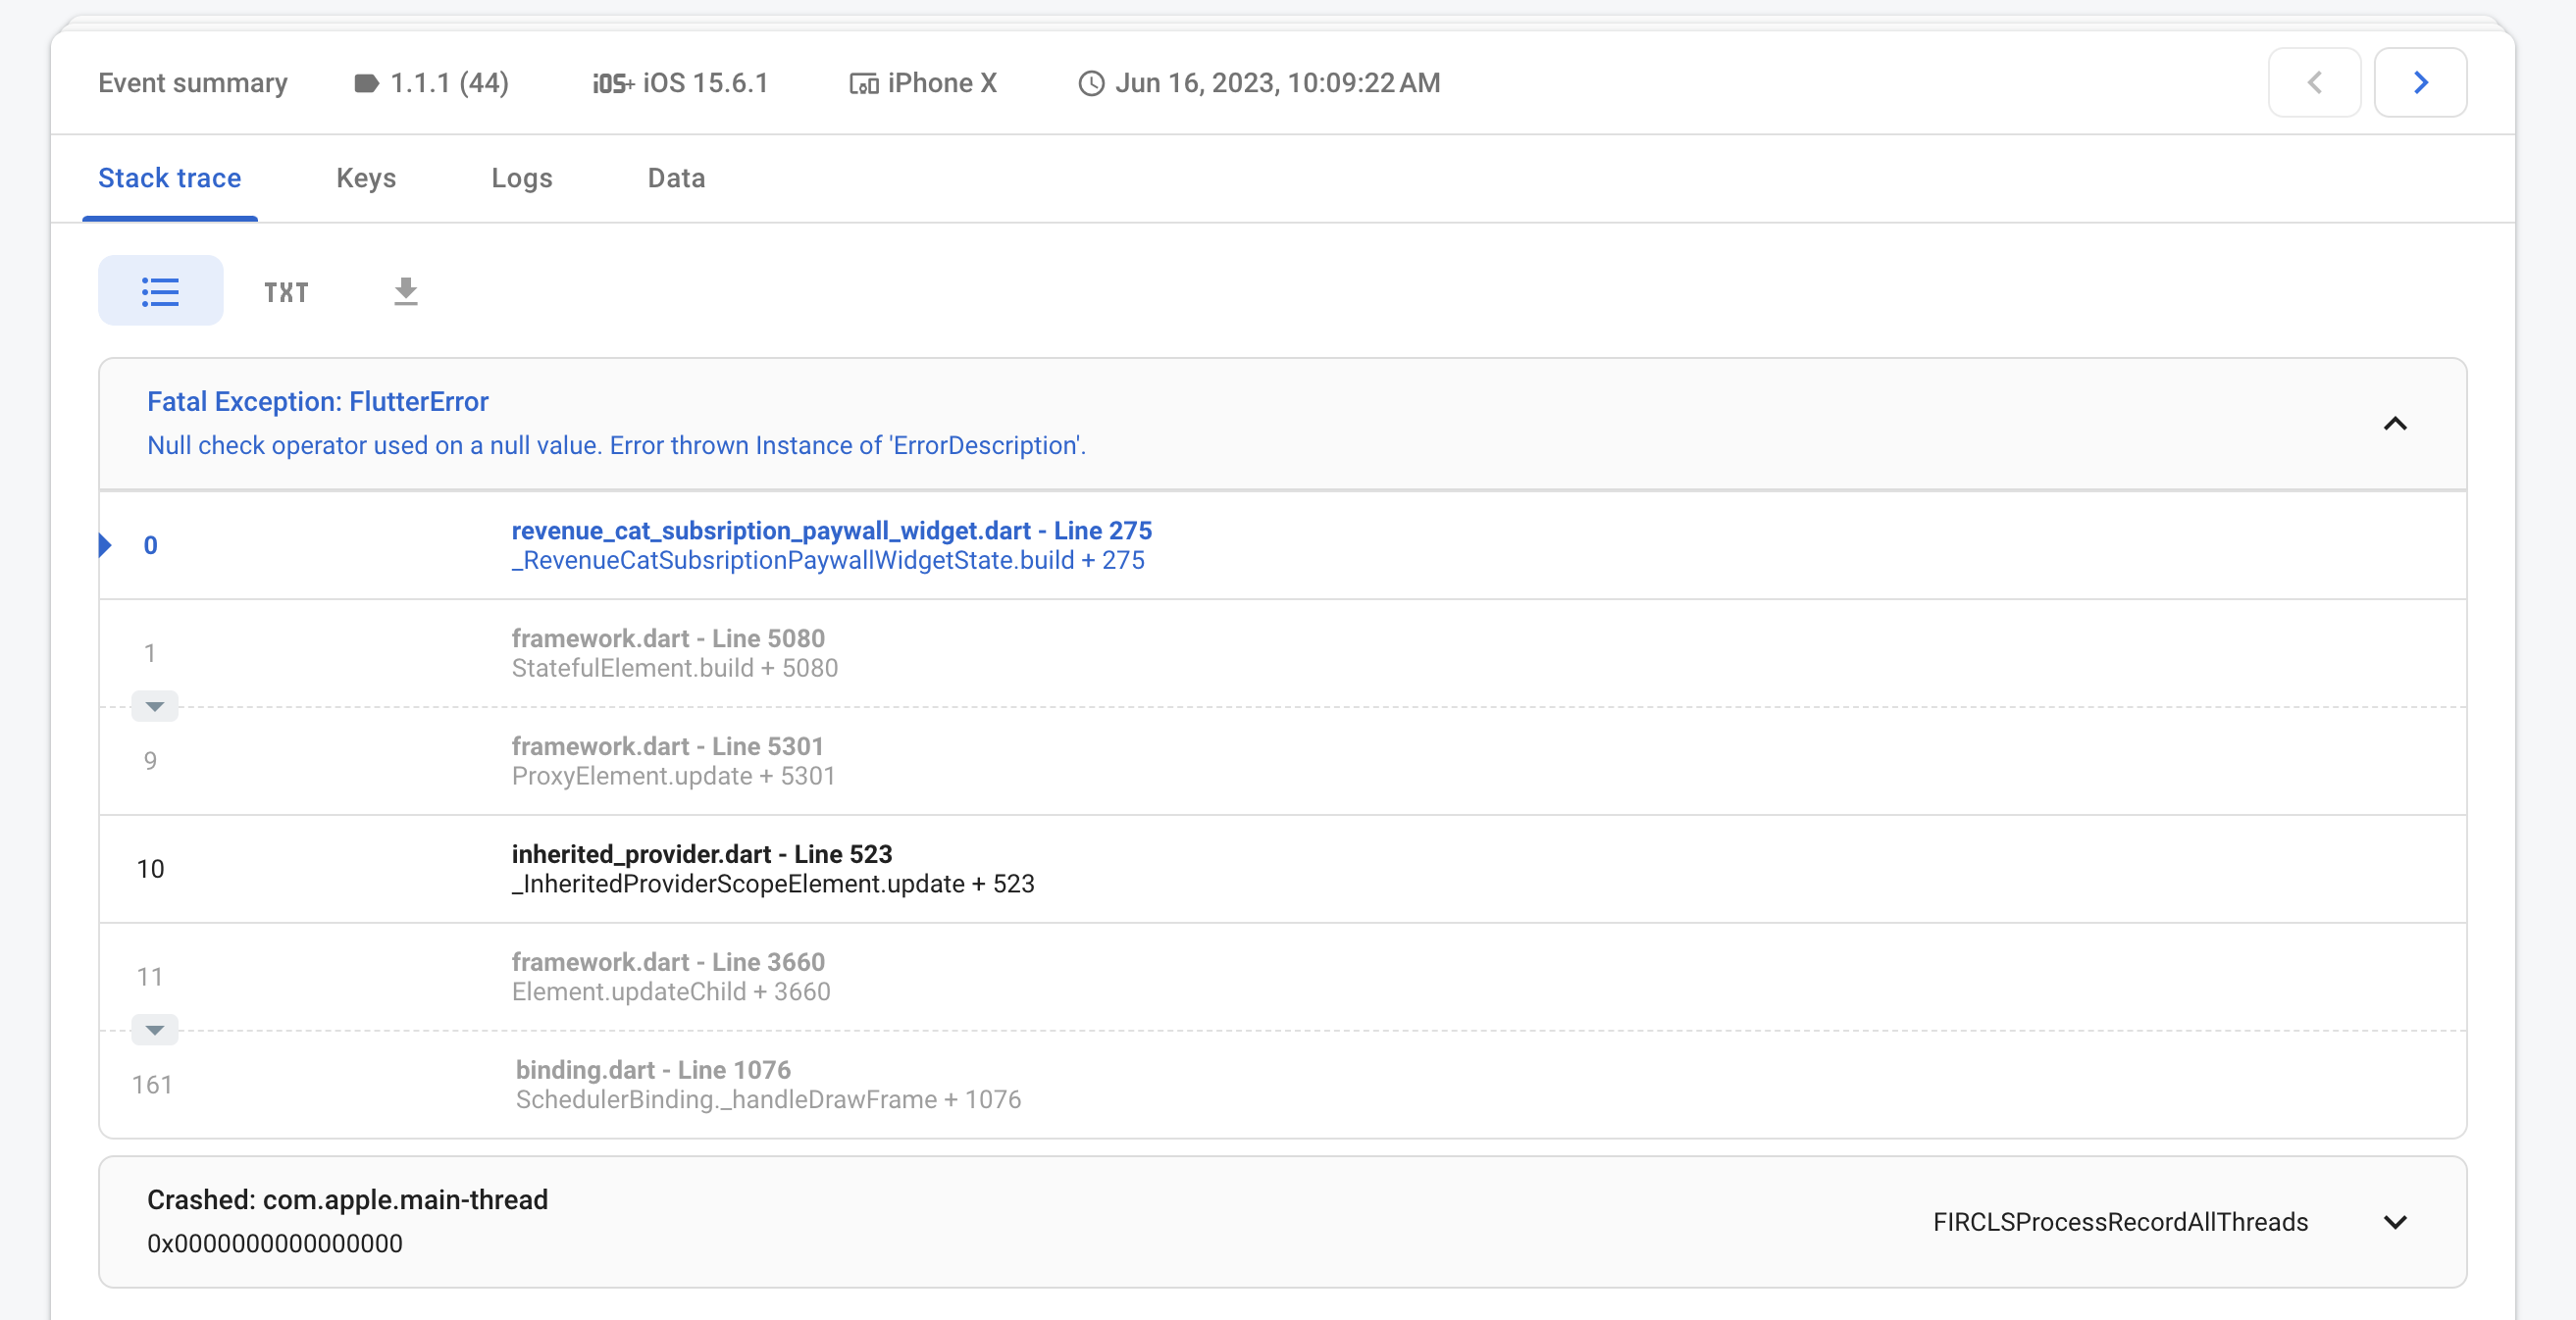Click the crash frame indicator arrow on frame 0
The width and height of the screenshot is (2576, 1320).
(104, 545)
